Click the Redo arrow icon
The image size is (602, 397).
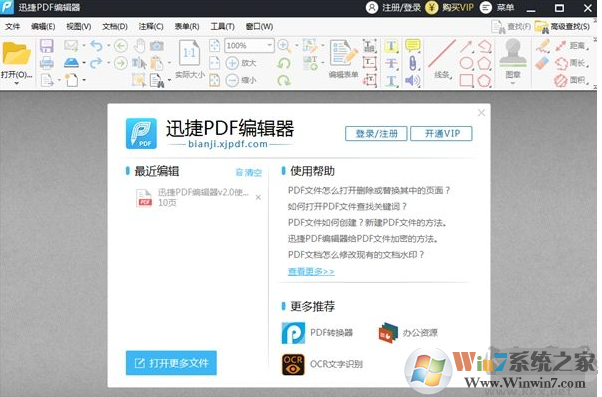[x=96, y=63]
